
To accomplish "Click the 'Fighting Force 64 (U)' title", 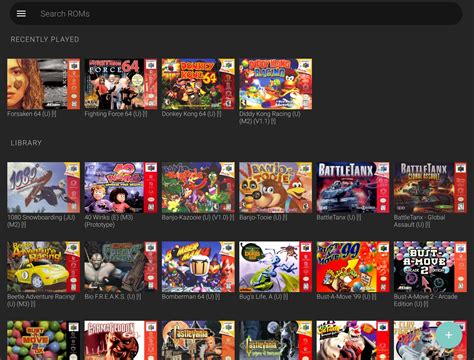I will (x=116, y=114).
